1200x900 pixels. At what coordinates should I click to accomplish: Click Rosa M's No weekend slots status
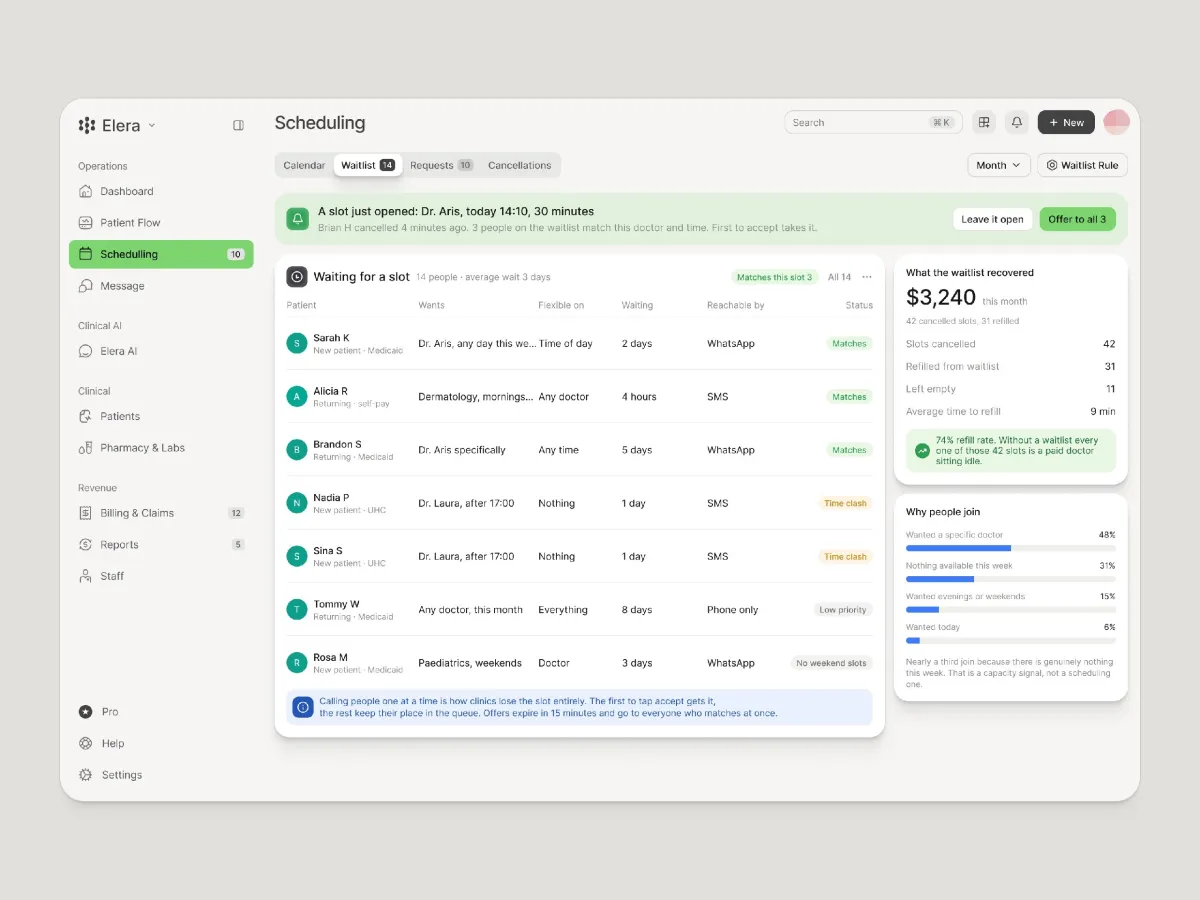click(x=831, y=663)
